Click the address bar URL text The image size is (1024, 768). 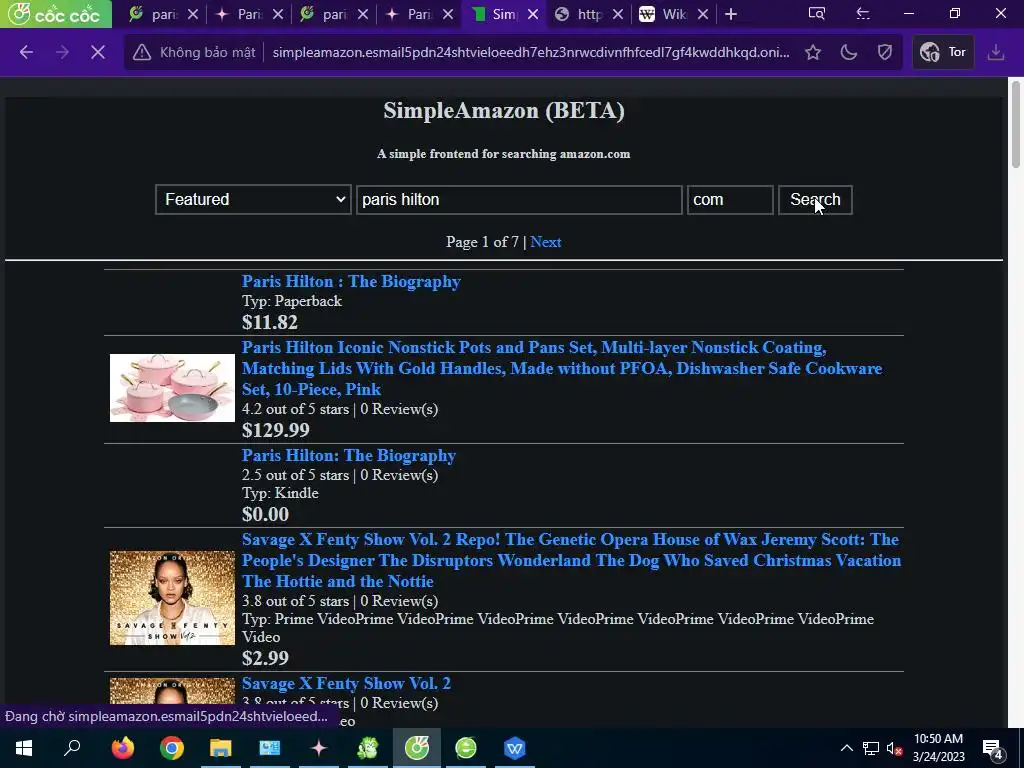(530, 52)
